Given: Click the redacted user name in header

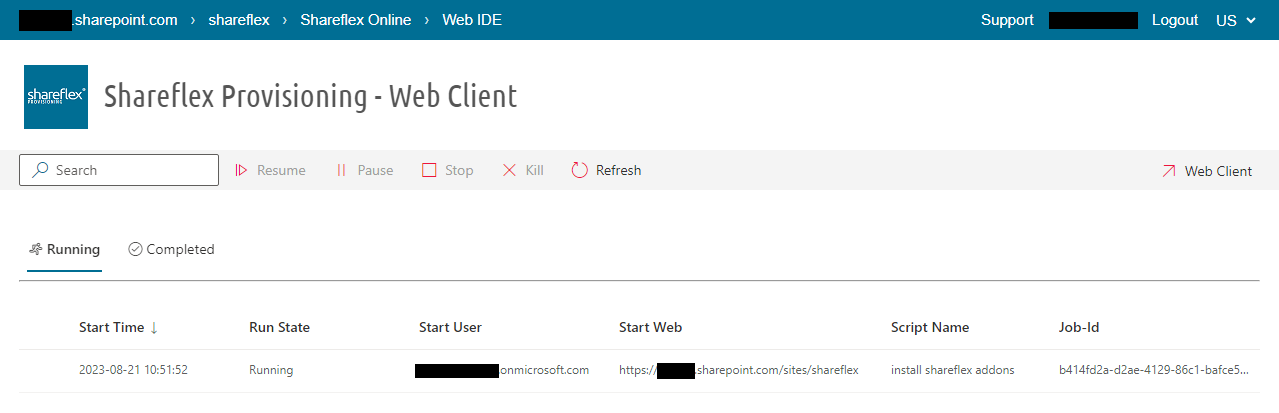Looking at the screenshot, I should click(1093, 20).
